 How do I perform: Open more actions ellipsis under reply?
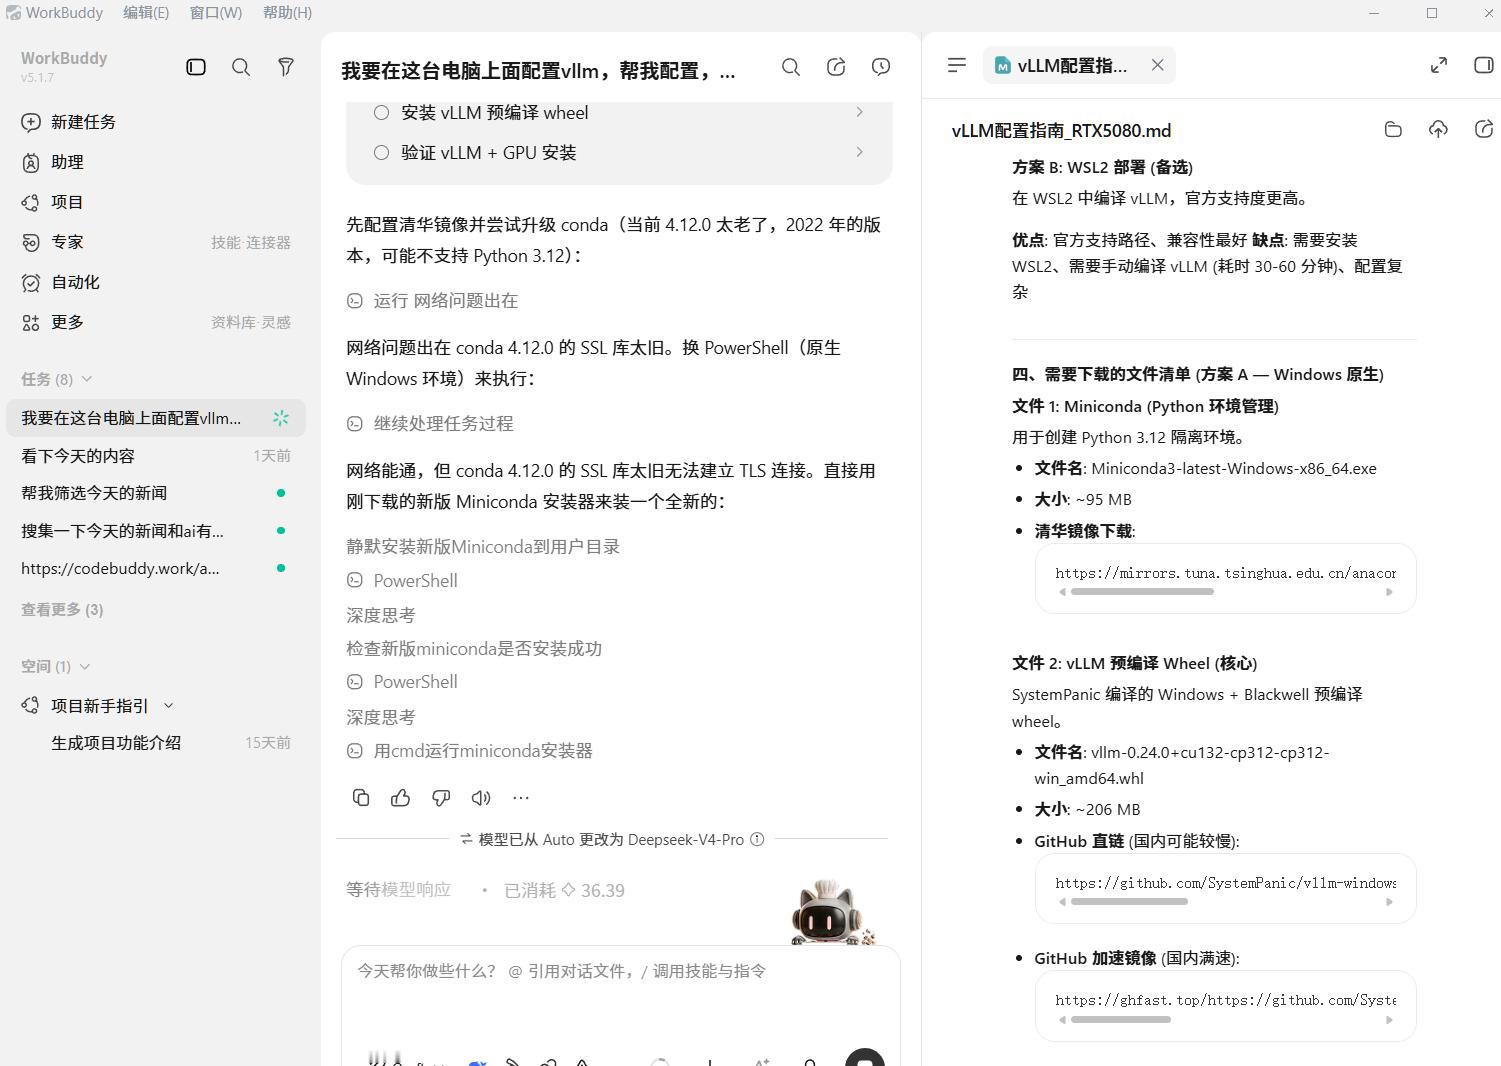[521, 797]
